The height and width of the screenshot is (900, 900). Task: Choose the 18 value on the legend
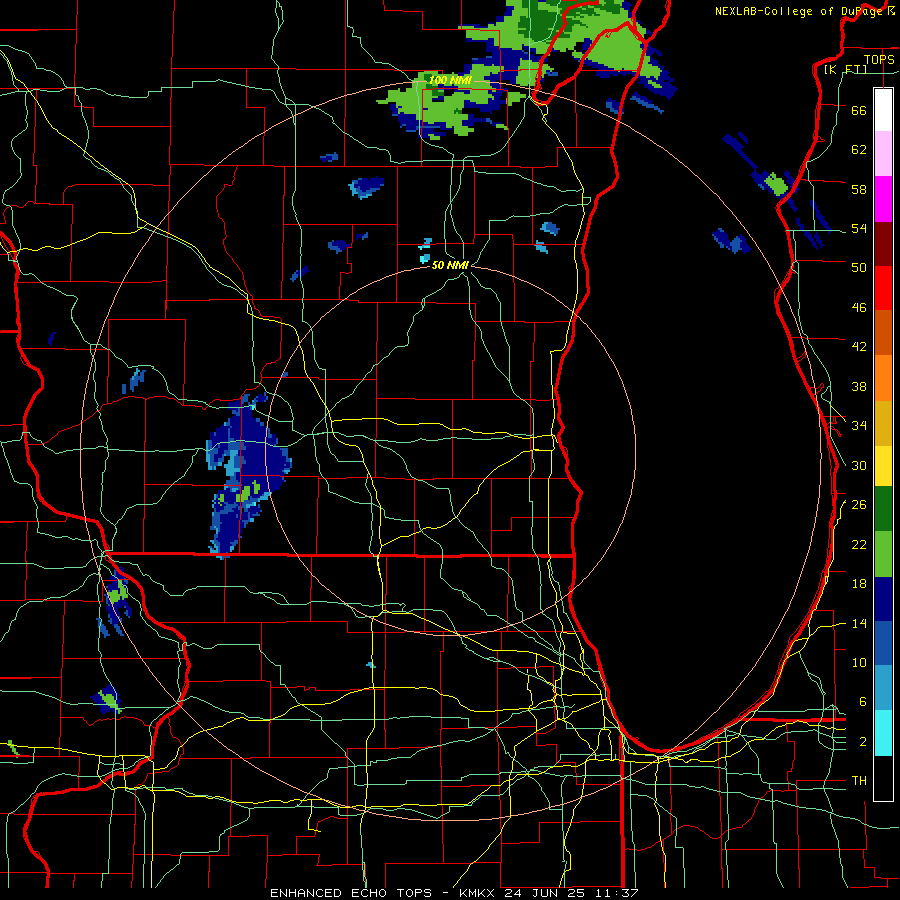click(859, 584)
